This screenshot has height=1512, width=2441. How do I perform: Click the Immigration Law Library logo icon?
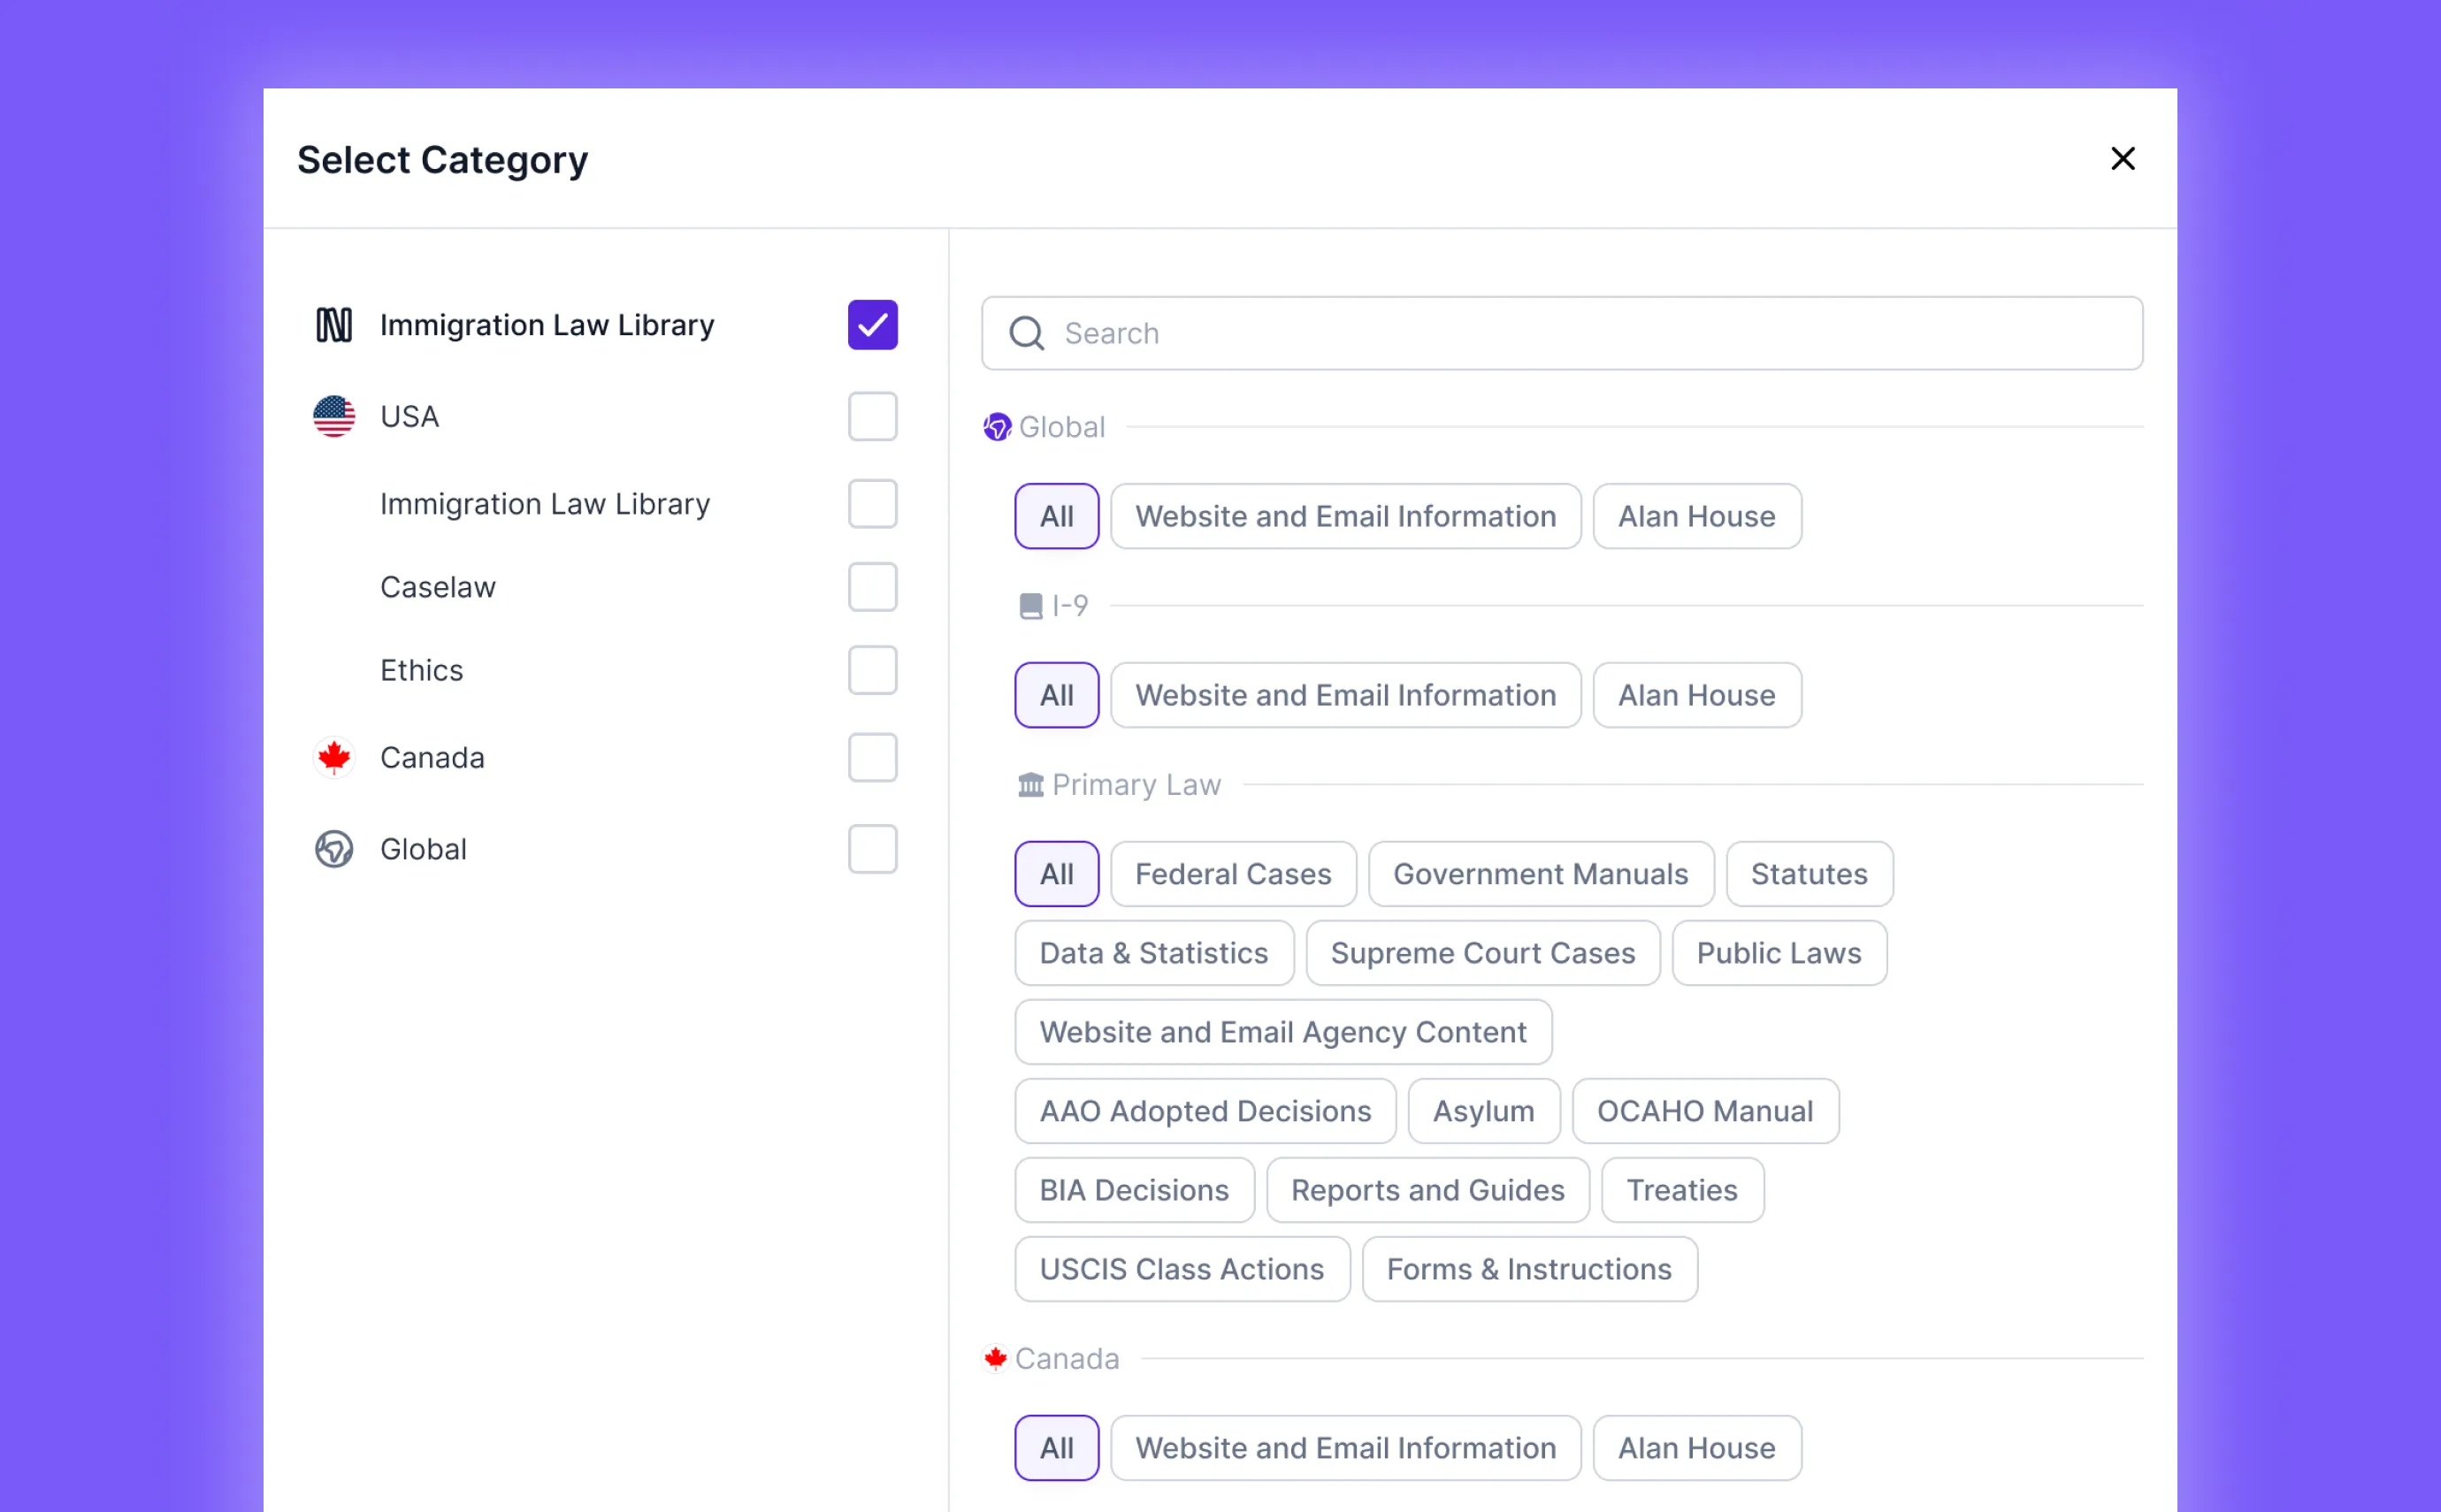coord(333,325)
